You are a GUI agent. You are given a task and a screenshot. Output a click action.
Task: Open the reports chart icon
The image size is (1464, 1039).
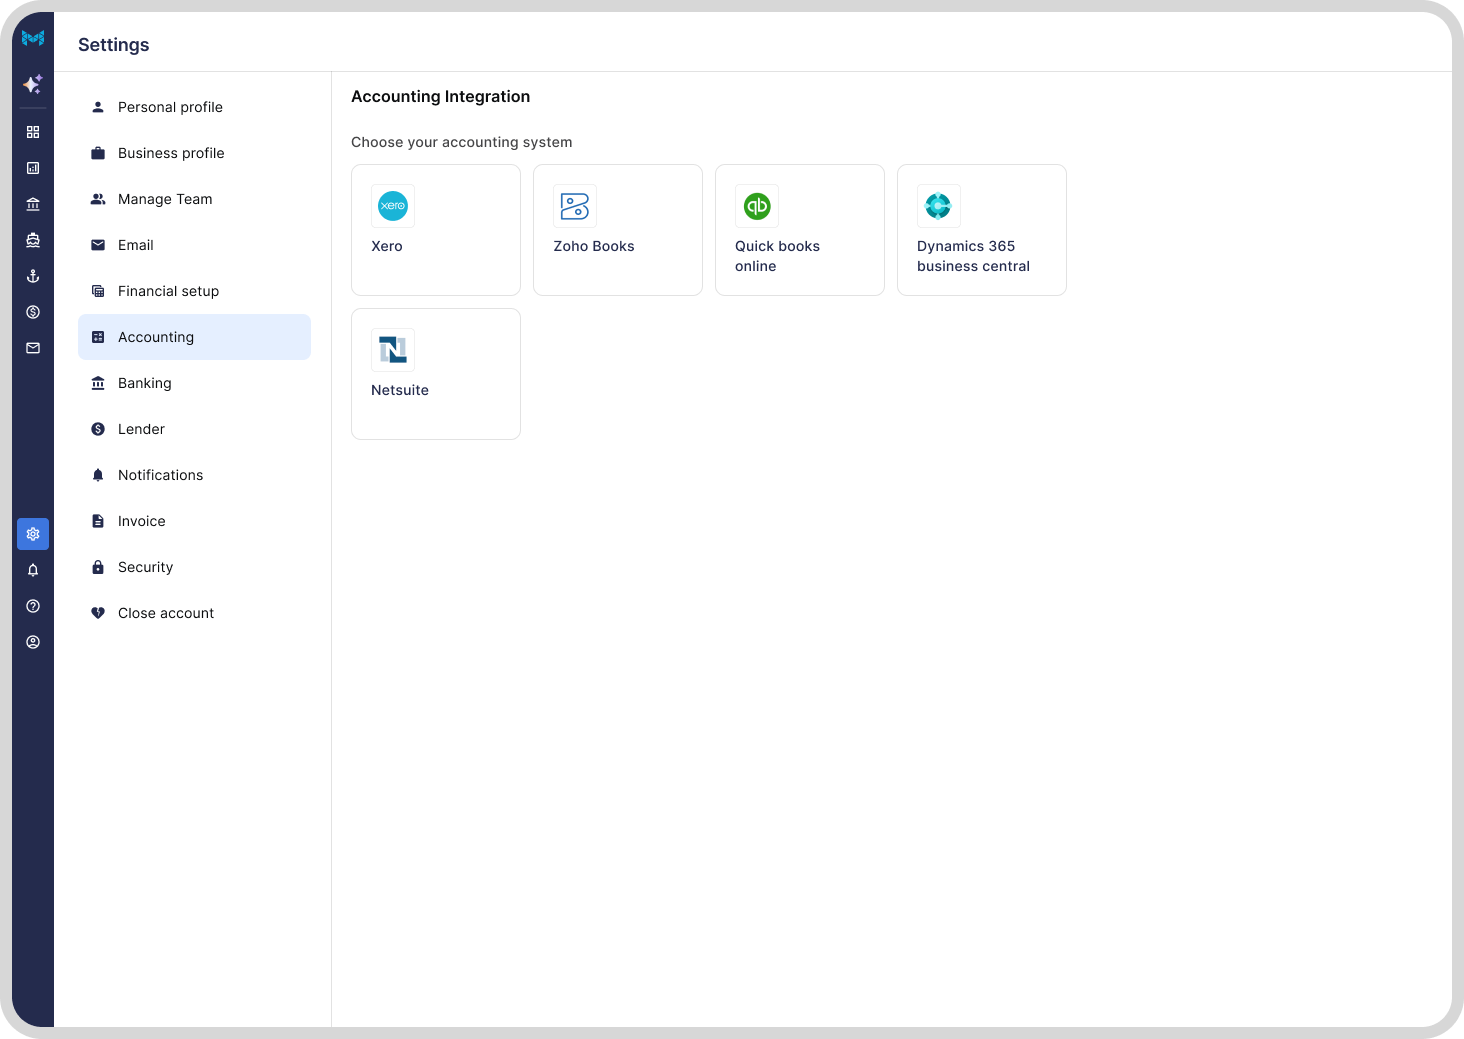click(x=33, y=167)
